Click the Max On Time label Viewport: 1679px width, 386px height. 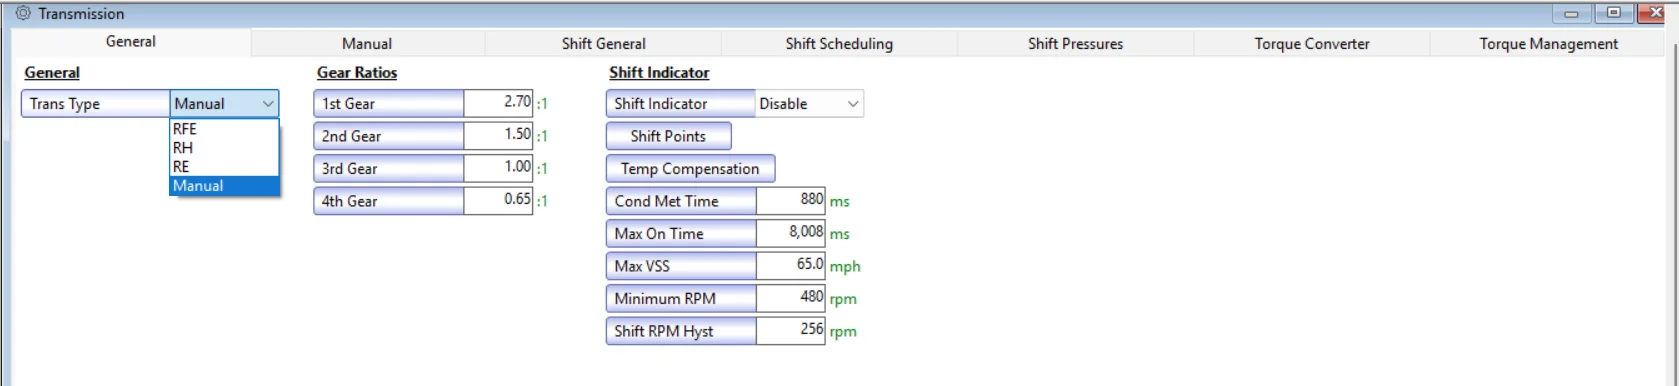[x=681, y=234]
